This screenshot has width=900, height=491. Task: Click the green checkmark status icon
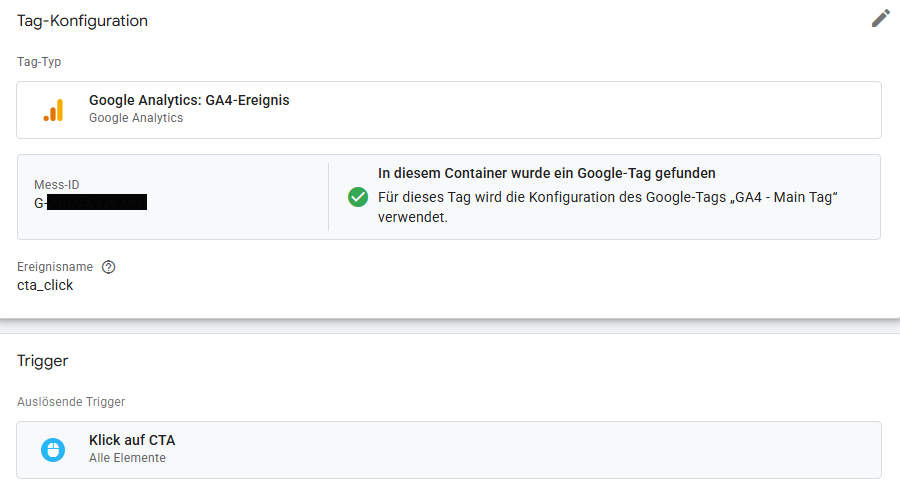coord(358,197)
